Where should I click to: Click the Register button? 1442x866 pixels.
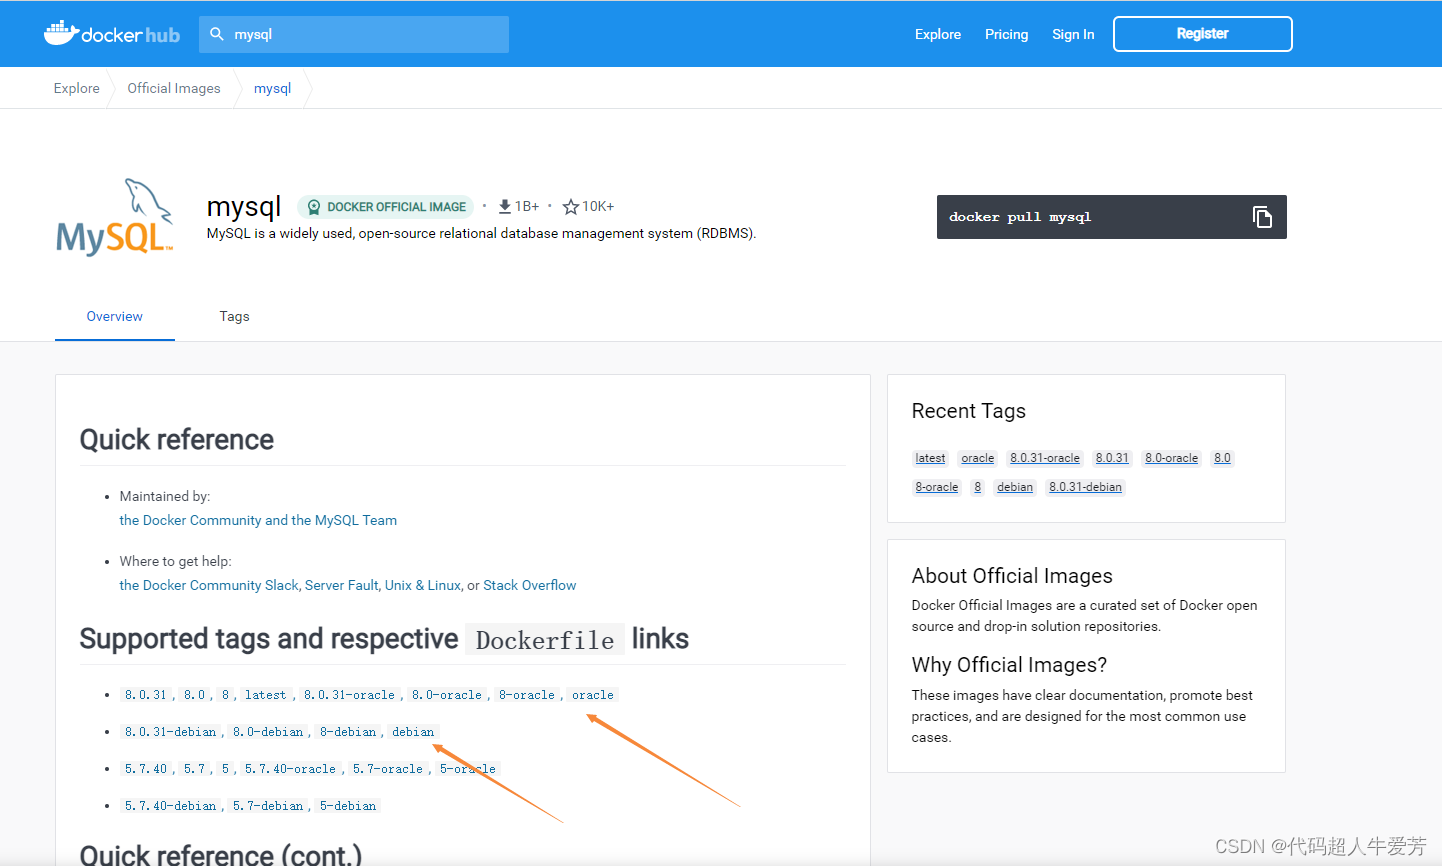pos(1203,34)
